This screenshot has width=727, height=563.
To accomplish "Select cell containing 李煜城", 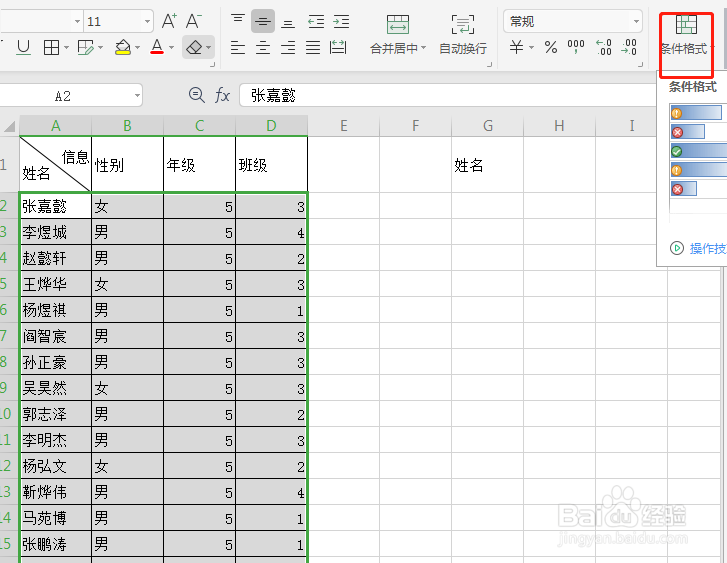I will (x=56, y=232).
